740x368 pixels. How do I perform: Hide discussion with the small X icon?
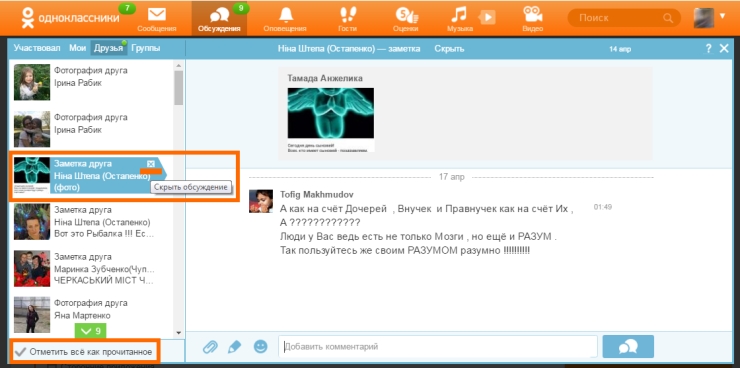point(151,164)
